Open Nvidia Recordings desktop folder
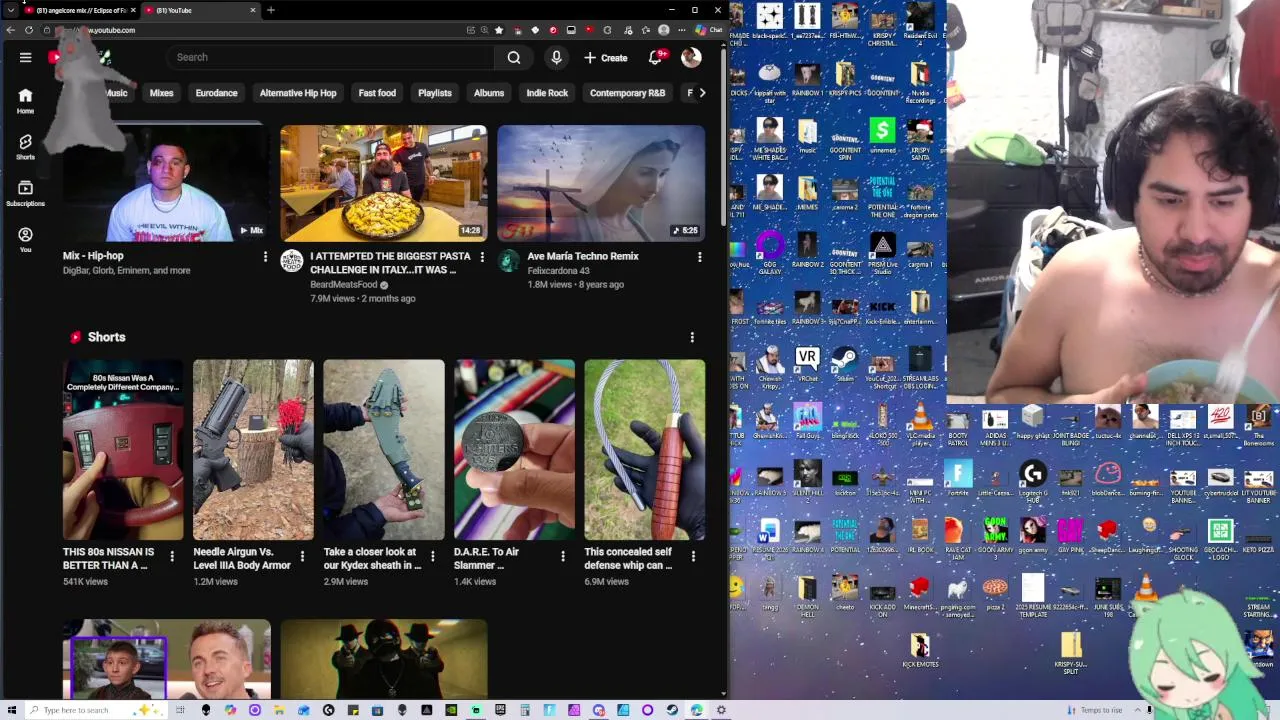 pos(920,82)
